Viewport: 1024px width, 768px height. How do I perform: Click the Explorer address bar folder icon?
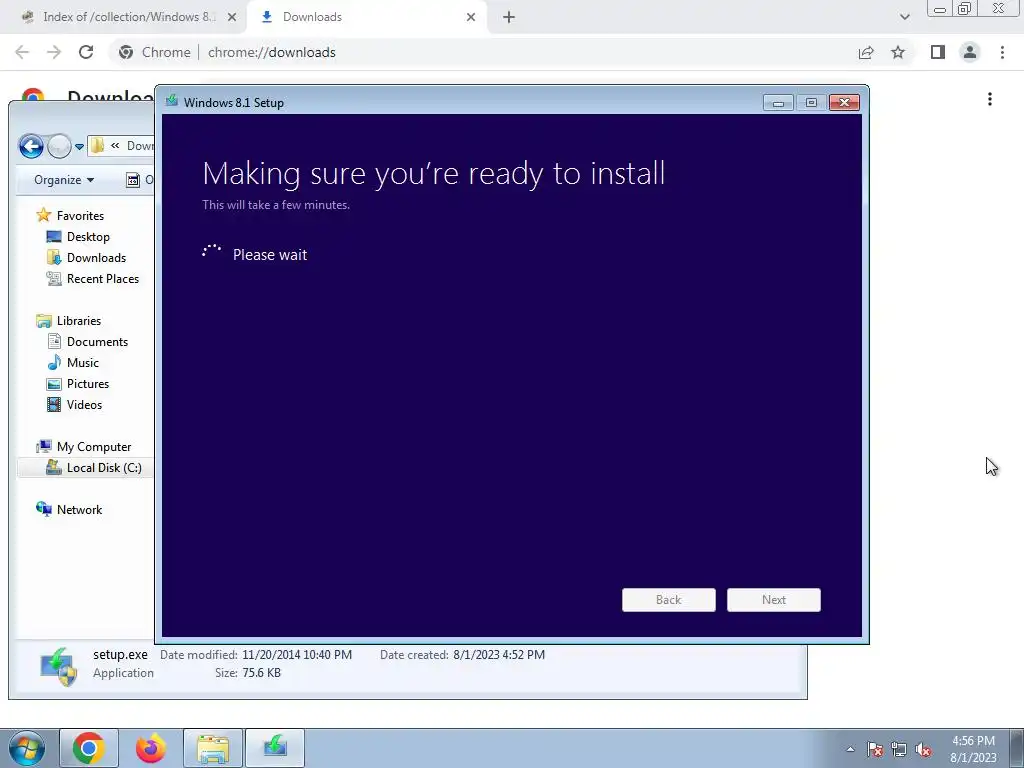(97, 146)
